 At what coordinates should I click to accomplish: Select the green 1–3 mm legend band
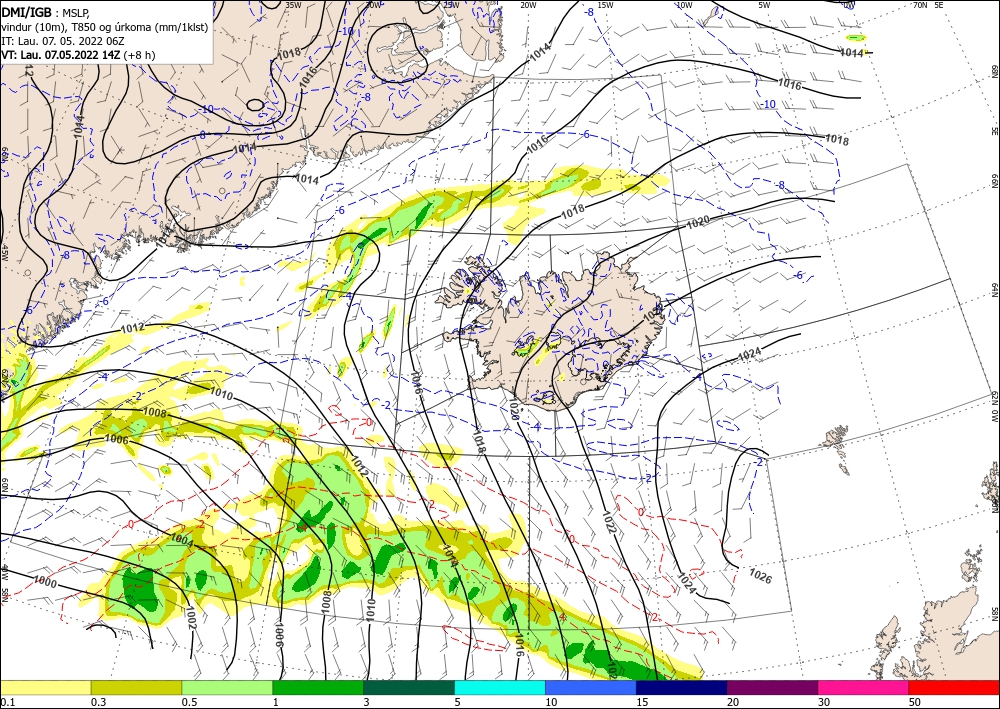tap(318, 687)
